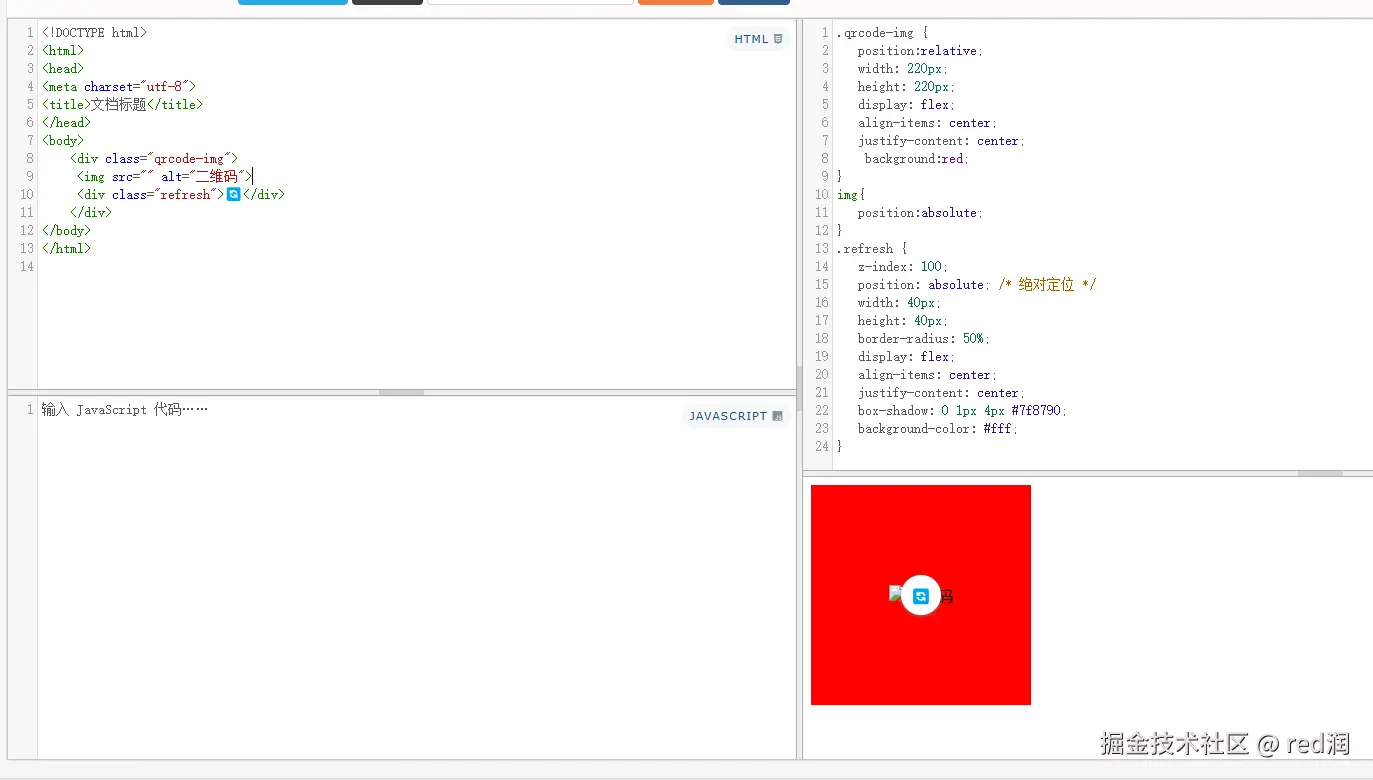Click the "position:relative;" CSS line

[920, 50]
